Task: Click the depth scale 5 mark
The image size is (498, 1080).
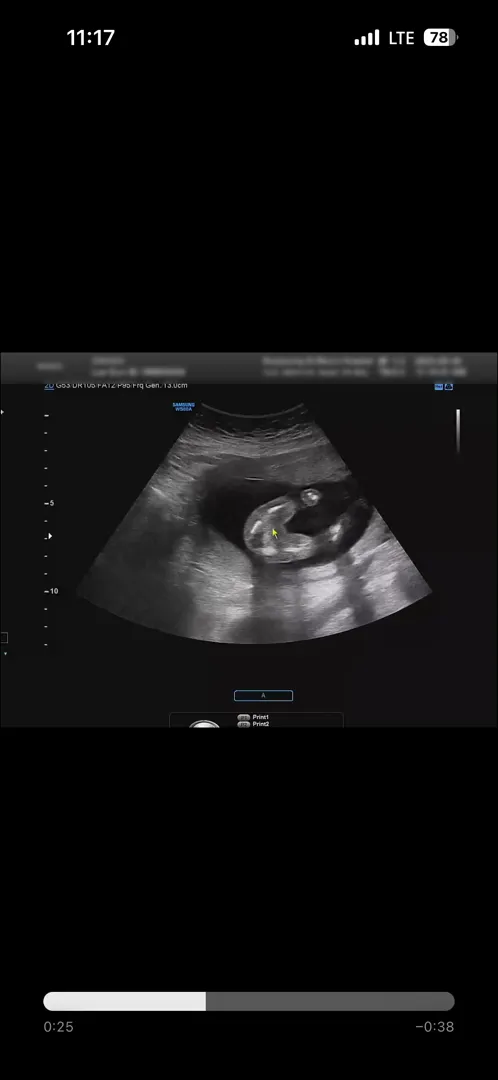Action: tap(51, 503)
